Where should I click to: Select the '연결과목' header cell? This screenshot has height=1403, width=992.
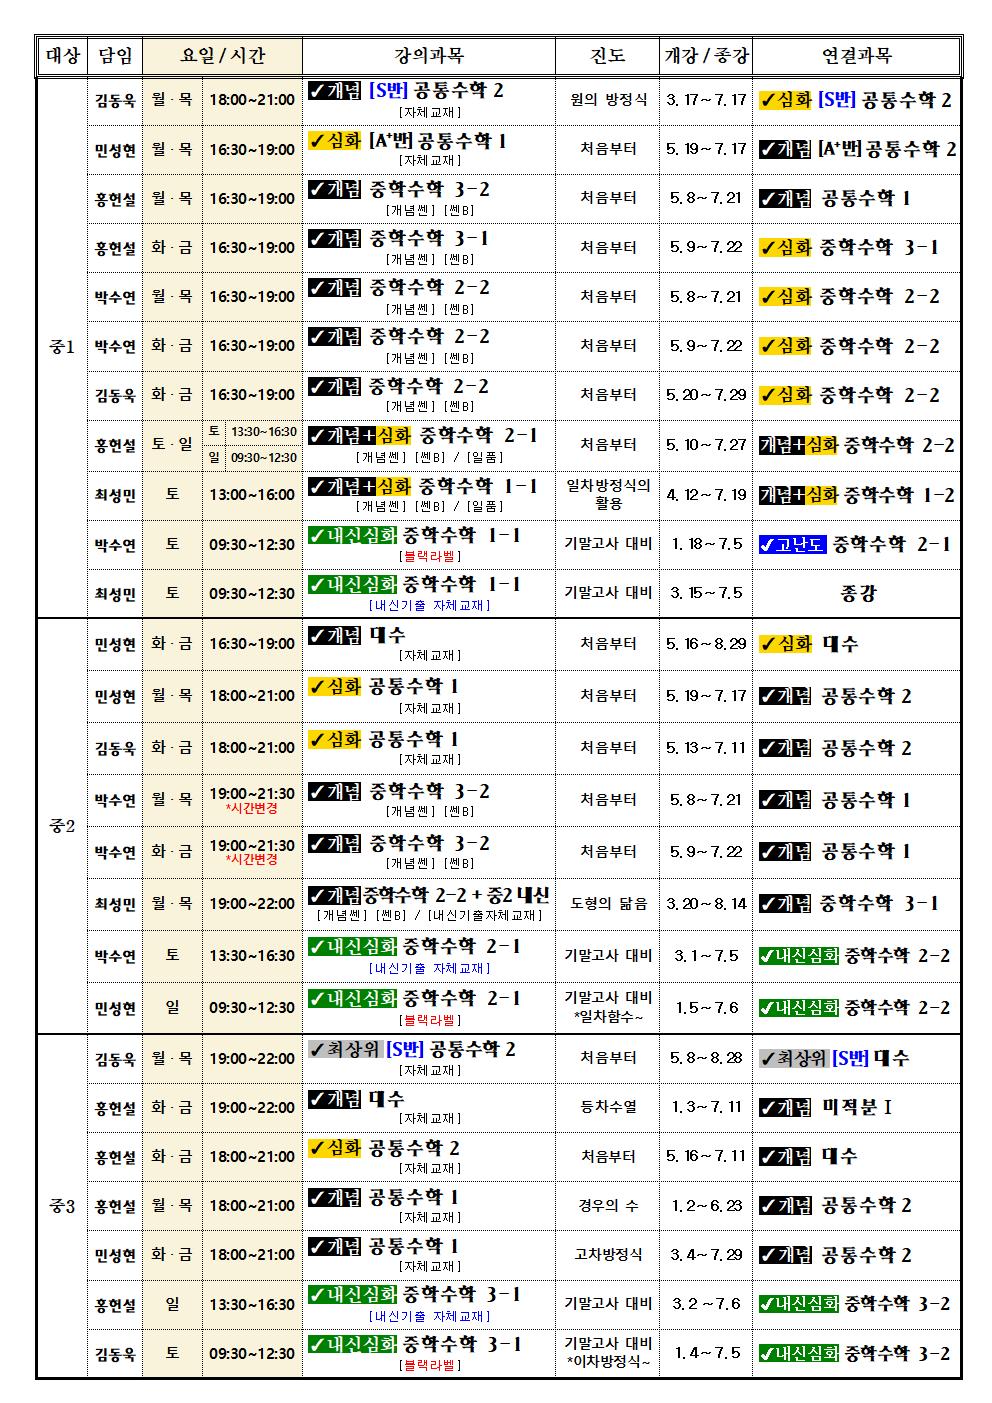[857, 56]
